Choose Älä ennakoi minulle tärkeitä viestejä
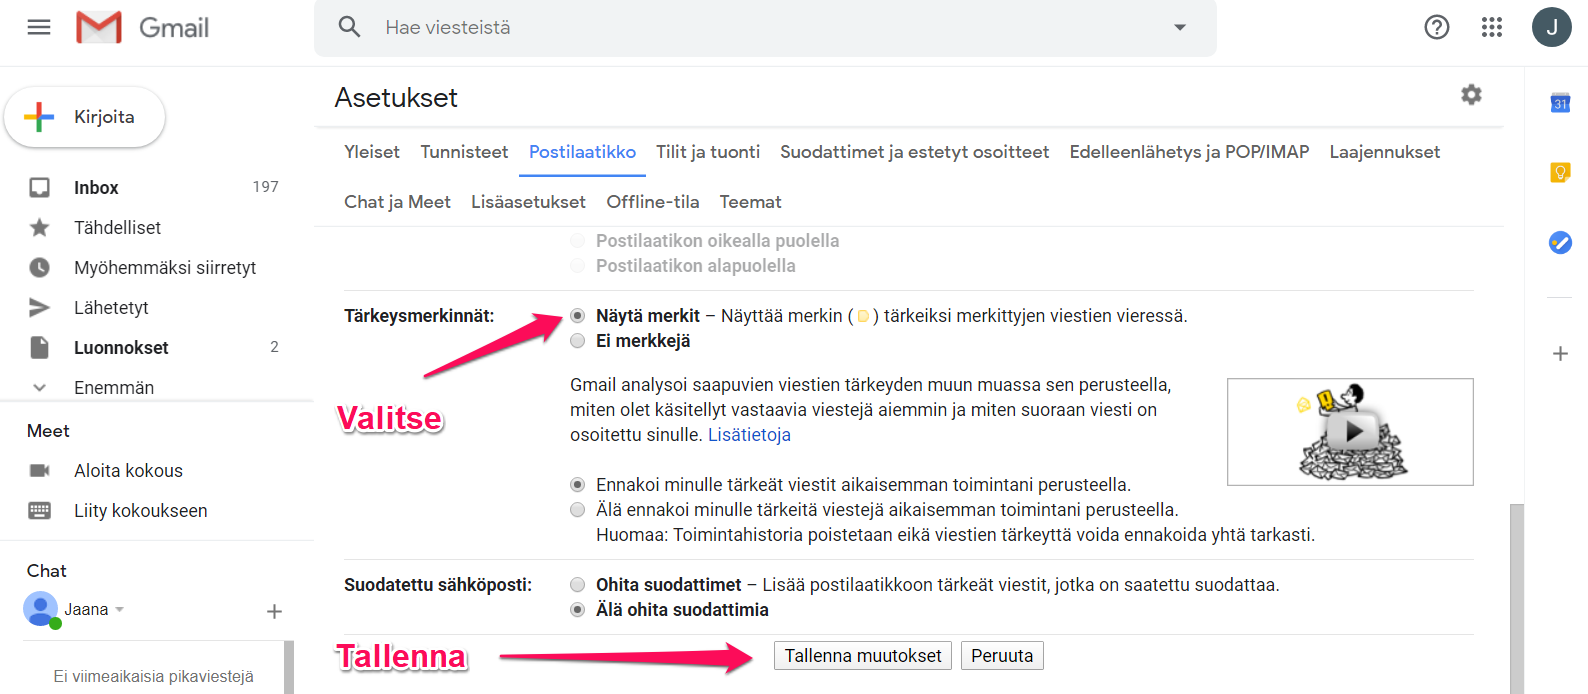 (578, 510)
